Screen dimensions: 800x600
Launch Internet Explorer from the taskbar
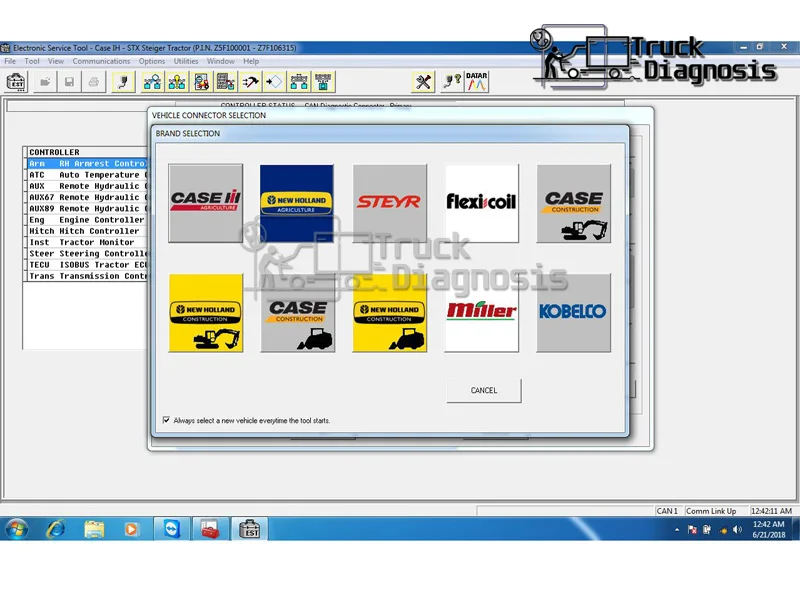tap(56, 529)
